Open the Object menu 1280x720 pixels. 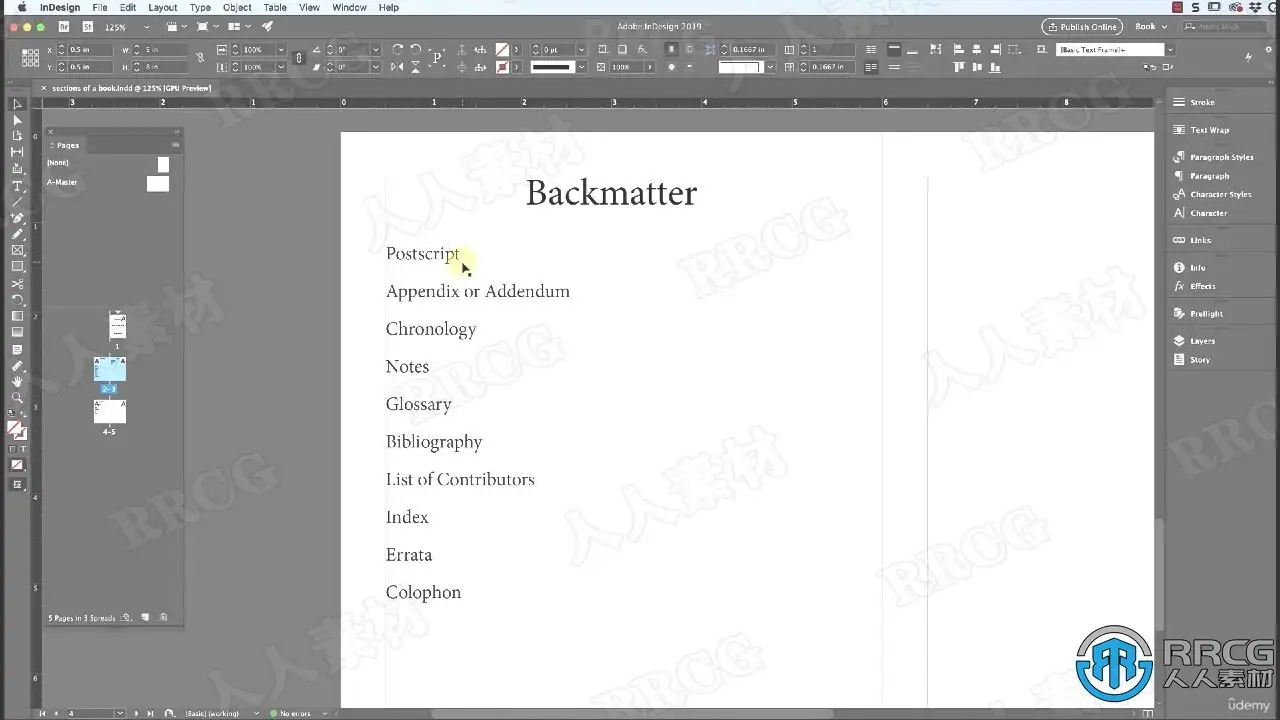pyautogui.click(x=237, y=7)
